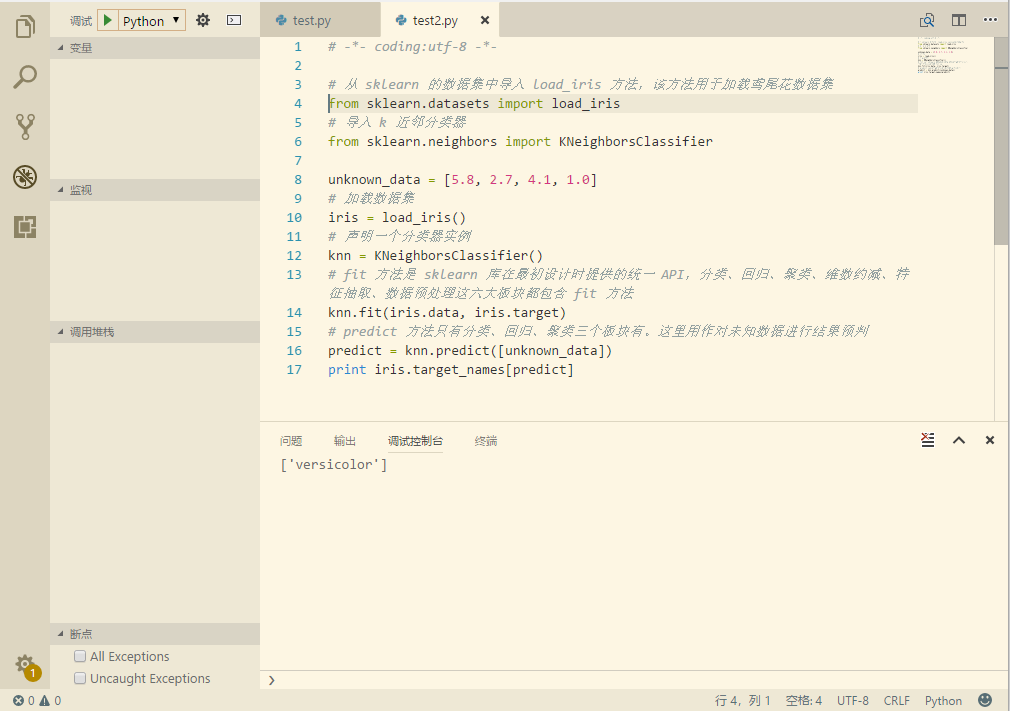Viewport: 1010px width, 711px height.
Task: Open debug console icon in debug toolbar
Action: (x=234, y=21)
